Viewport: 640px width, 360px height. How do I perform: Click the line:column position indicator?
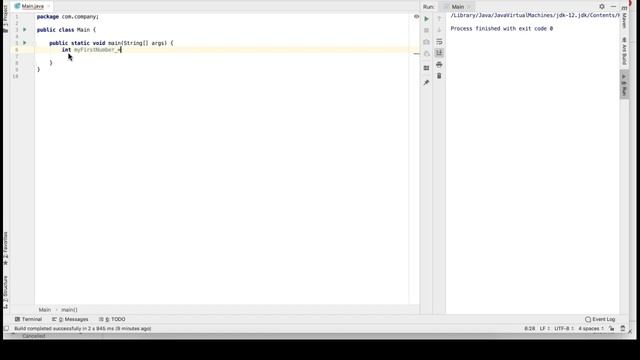[x=529, y=329]
